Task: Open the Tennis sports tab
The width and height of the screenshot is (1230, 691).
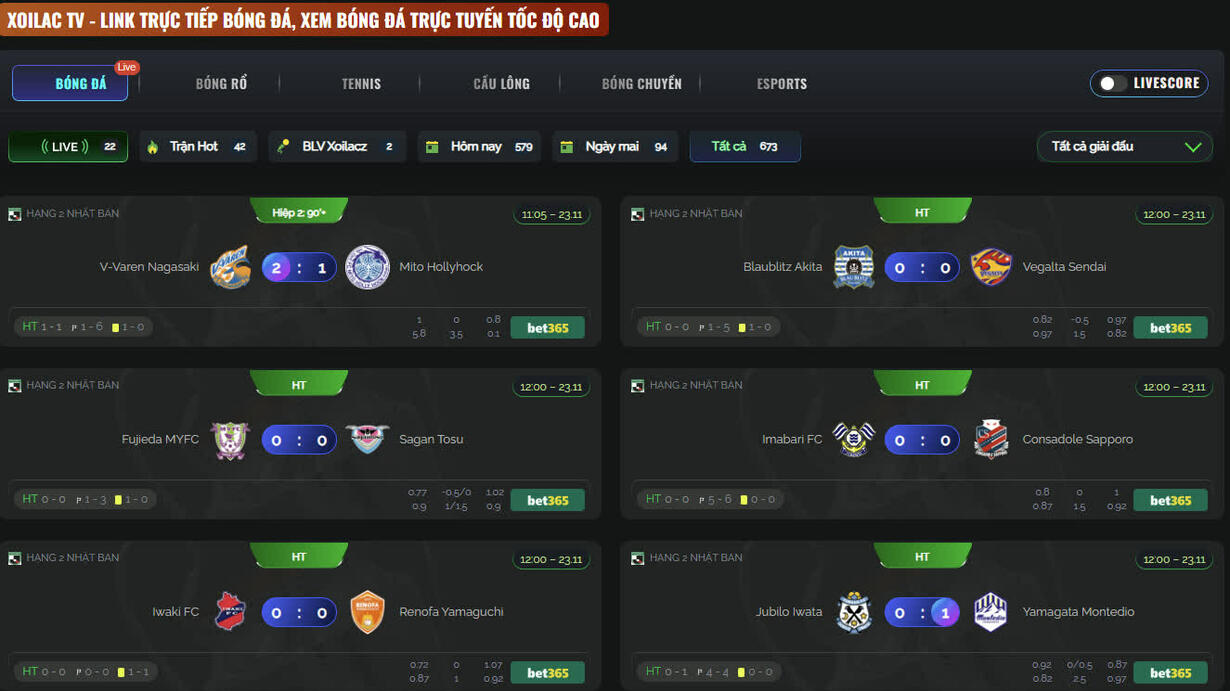Action: pyautogui.click(x=361, y=84)
